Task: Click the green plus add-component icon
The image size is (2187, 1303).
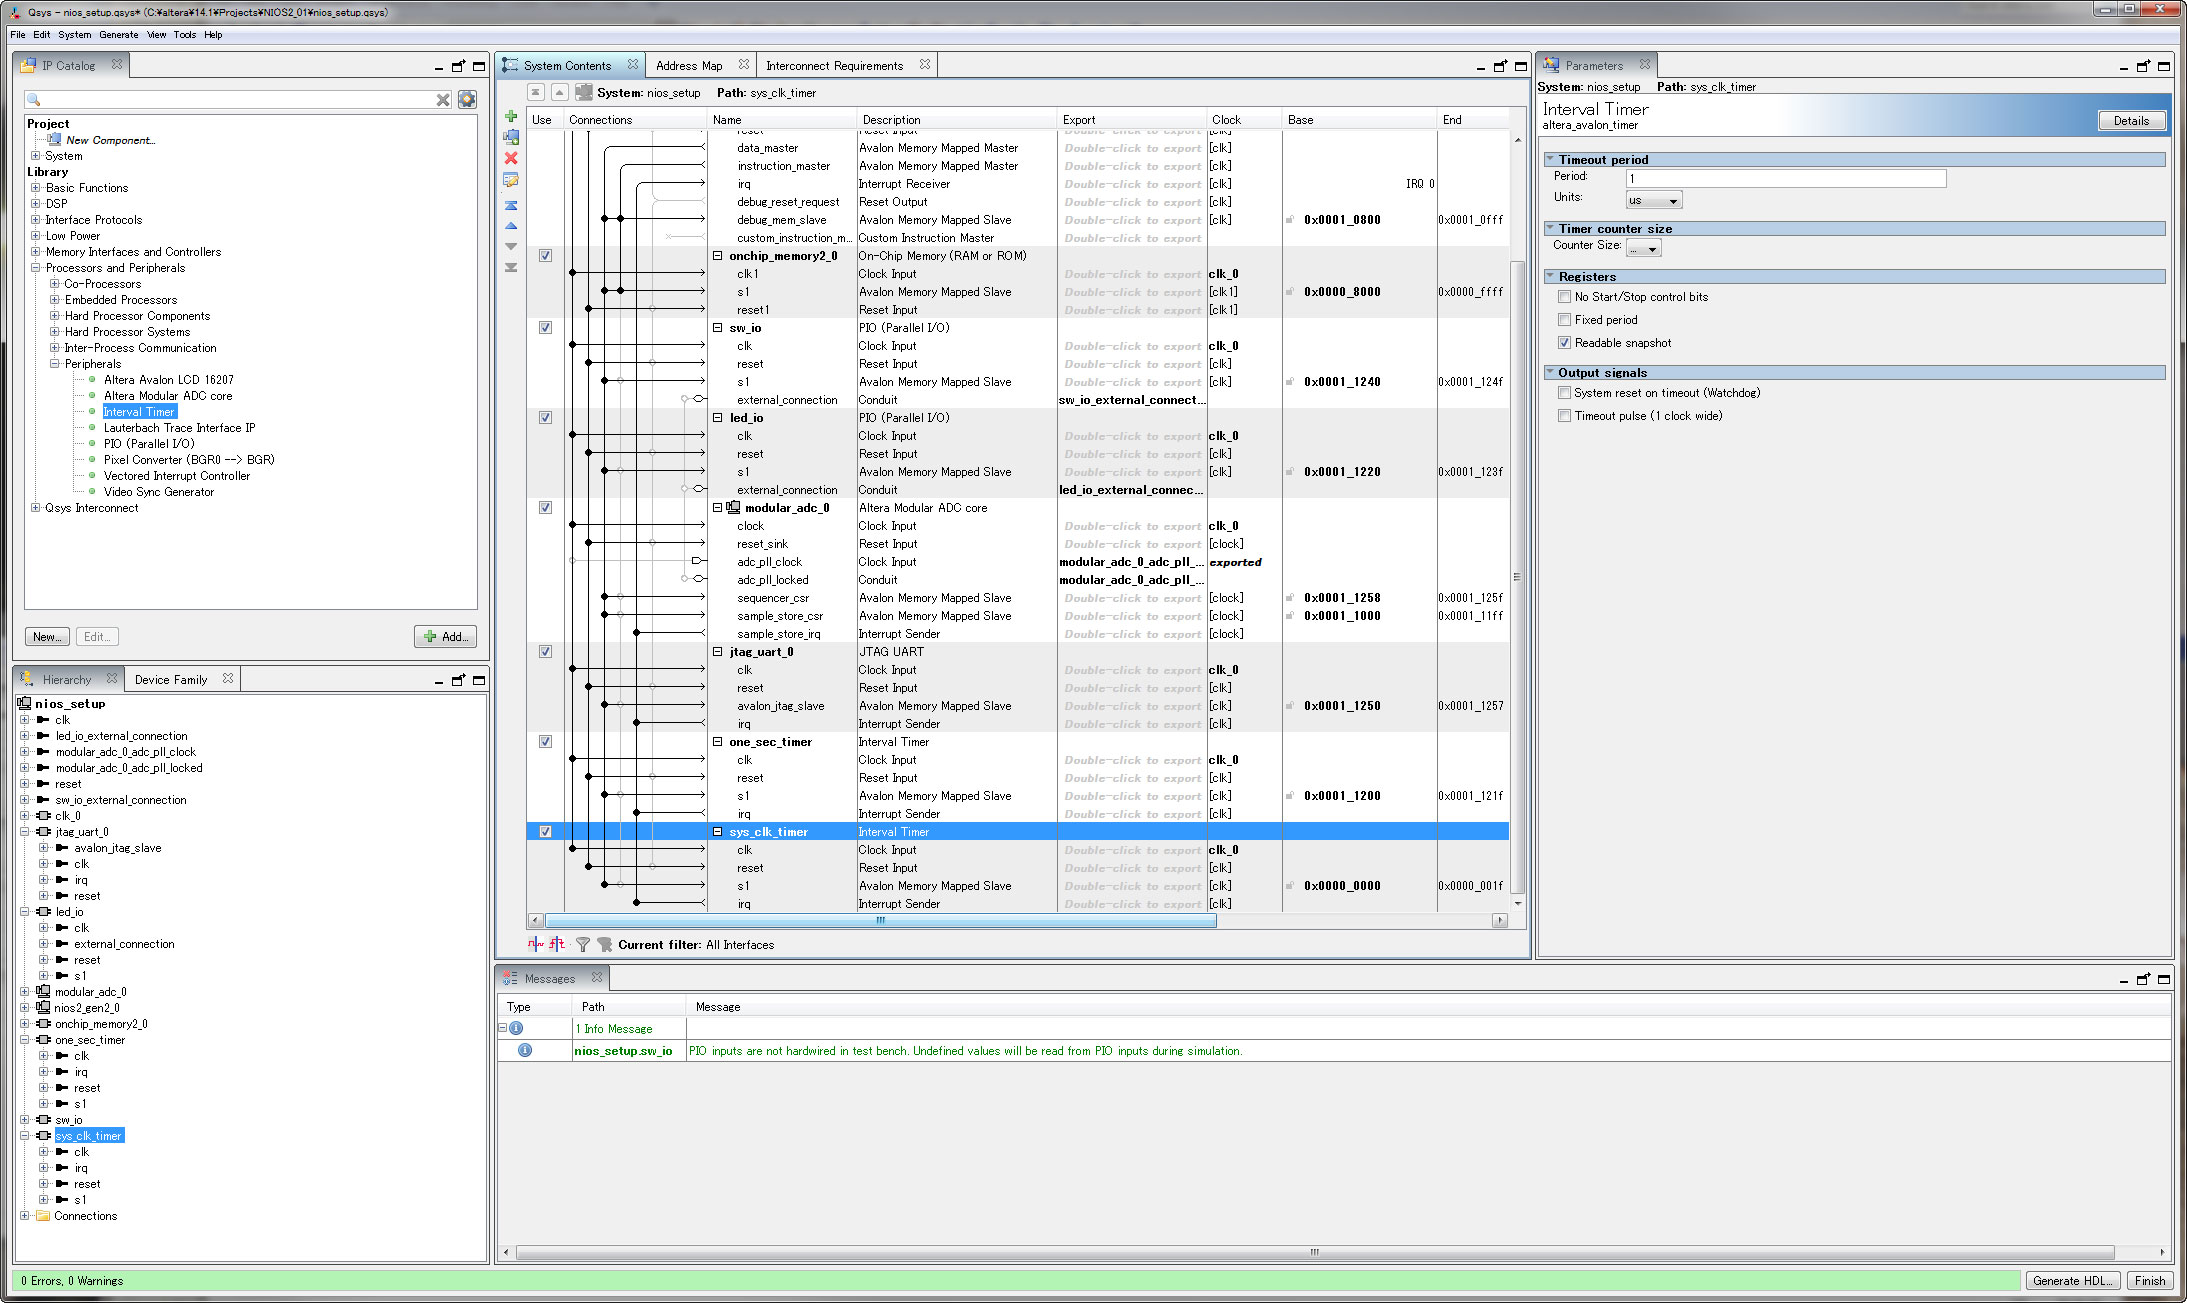Action: (x=511, y=117)
